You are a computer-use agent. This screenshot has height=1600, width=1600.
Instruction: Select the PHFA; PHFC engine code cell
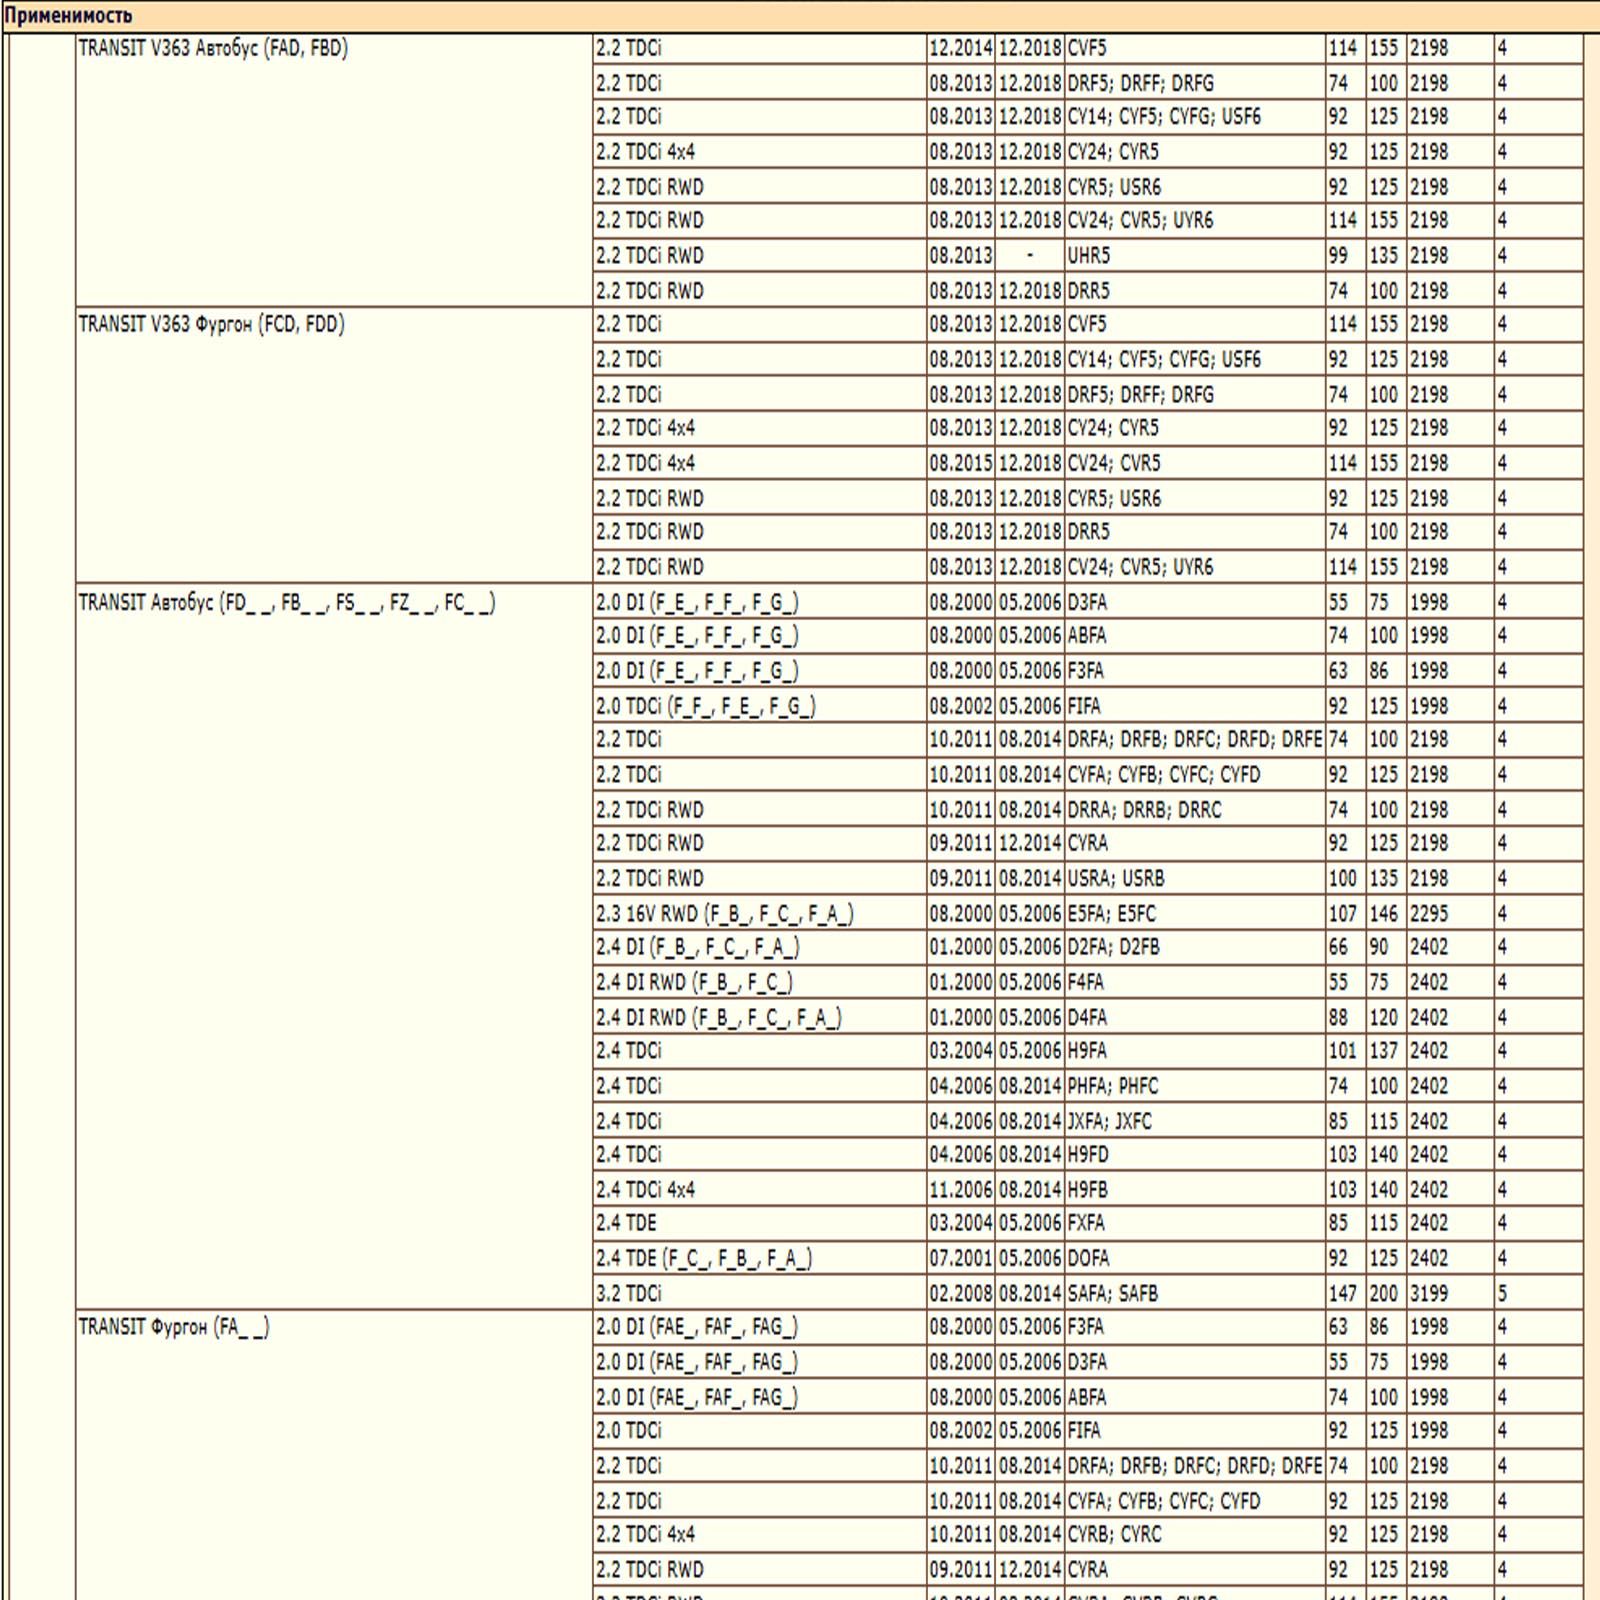click(x=1113, y=1085)
